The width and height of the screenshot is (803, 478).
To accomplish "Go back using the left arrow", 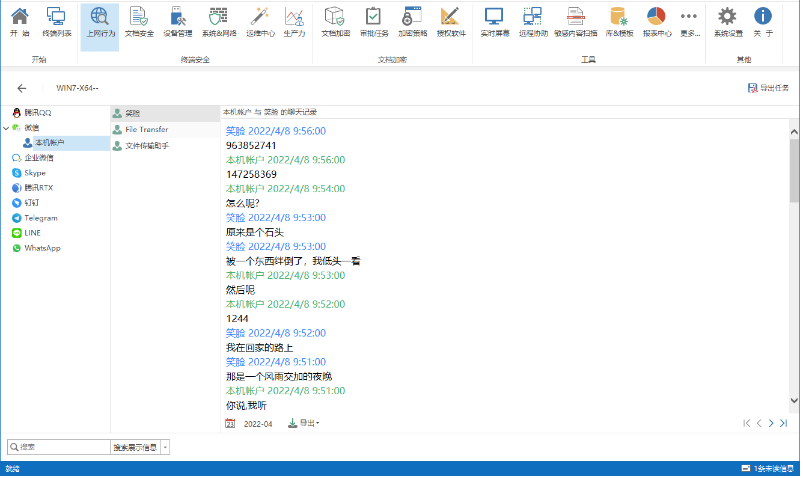I will tap(22, 88).
